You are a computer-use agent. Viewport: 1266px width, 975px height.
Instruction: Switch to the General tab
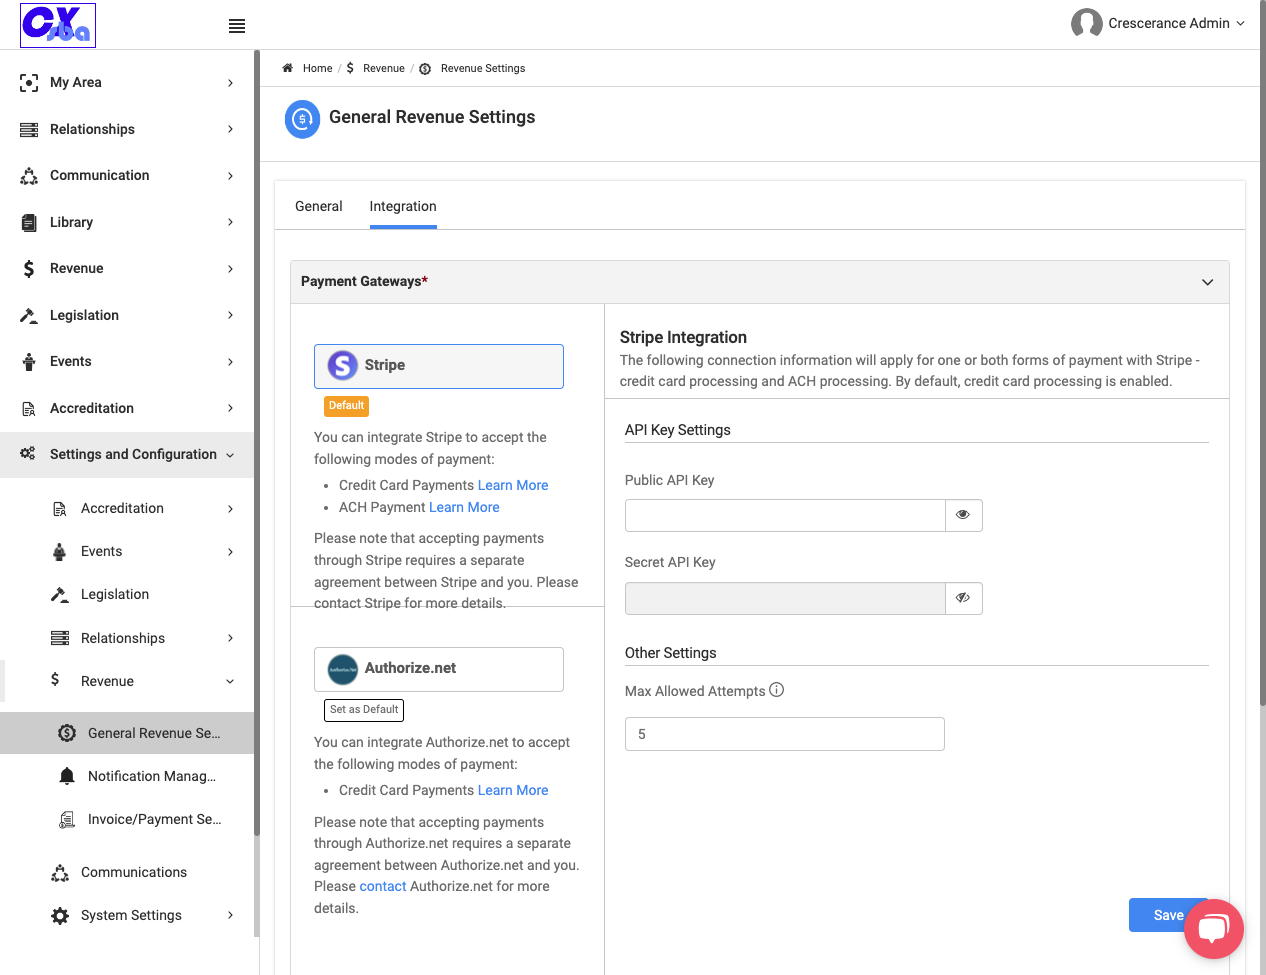(319, 206)
